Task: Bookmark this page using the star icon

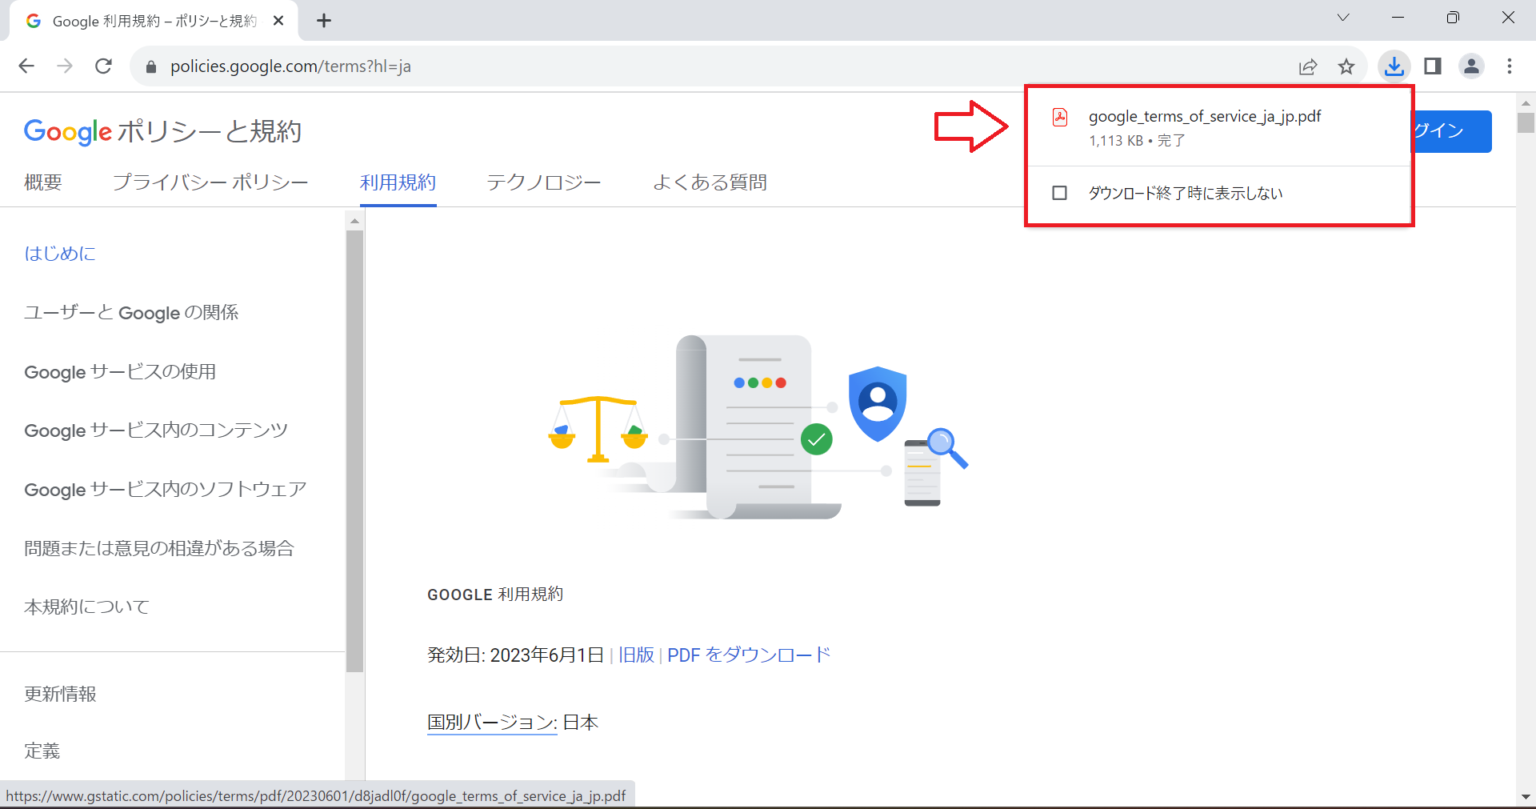Action: tap(1347, 66)
